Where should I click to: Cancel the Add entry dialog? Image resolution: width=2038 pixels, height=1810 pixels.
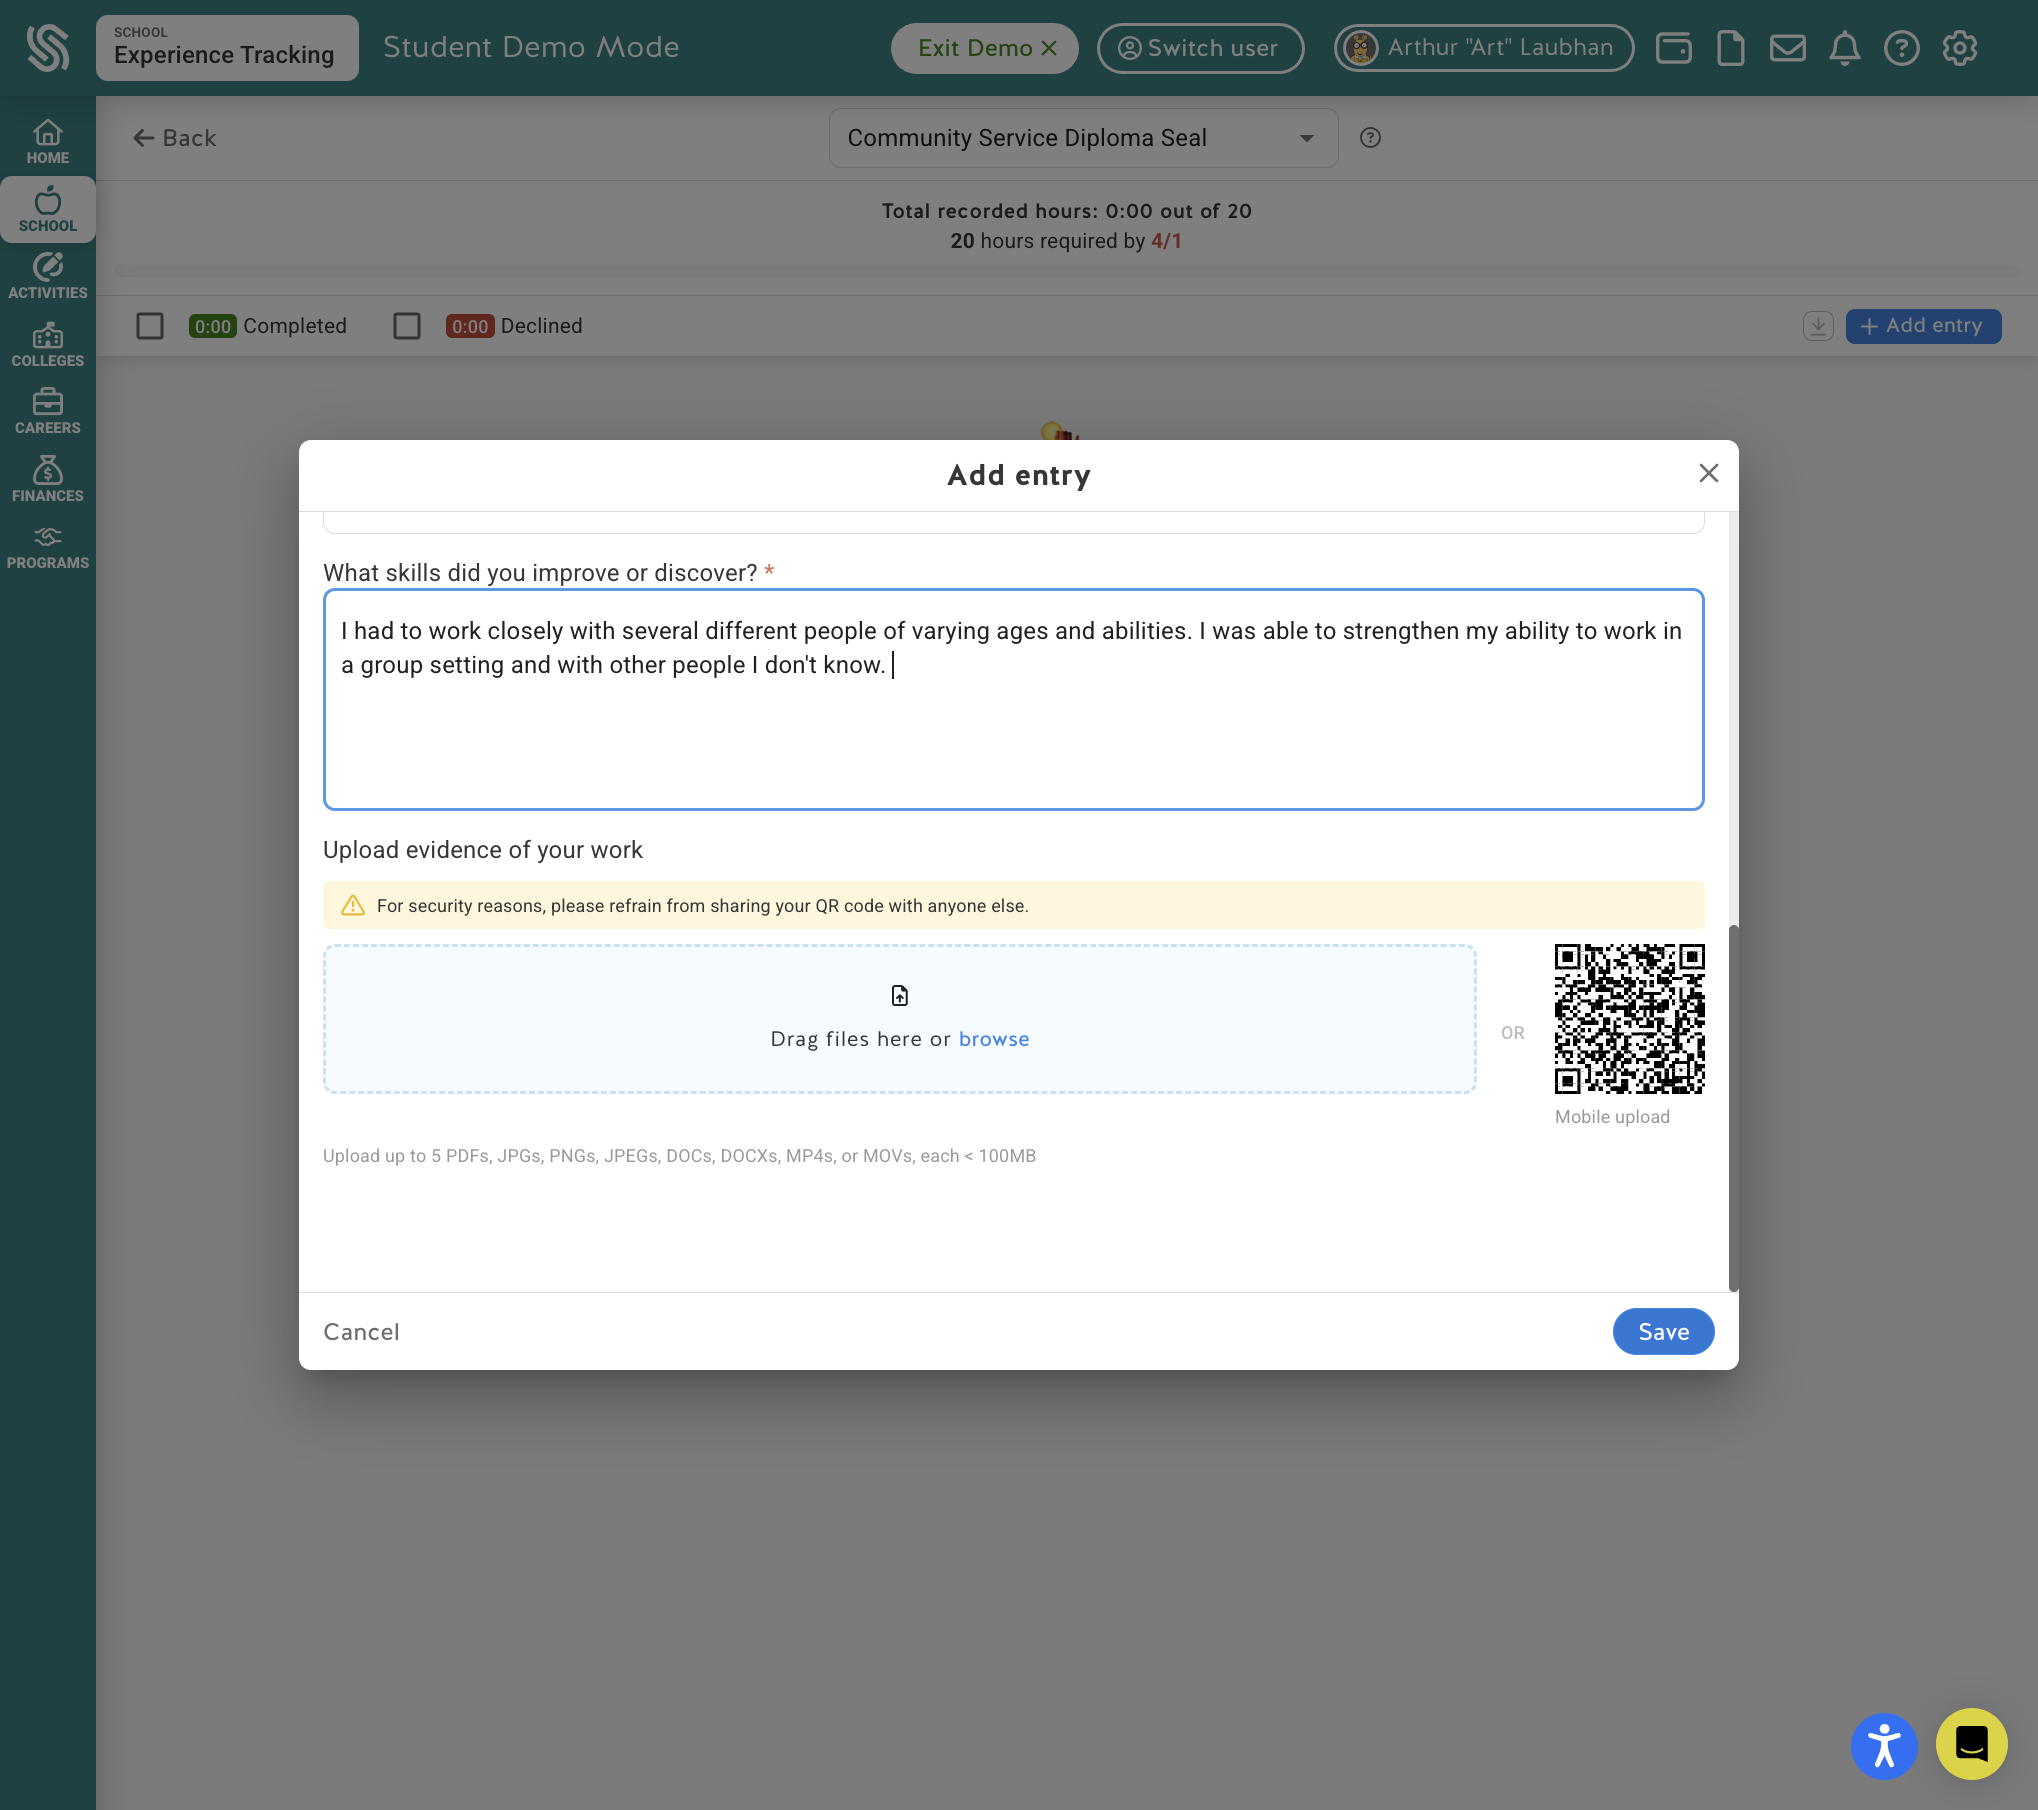(361, 1332)
